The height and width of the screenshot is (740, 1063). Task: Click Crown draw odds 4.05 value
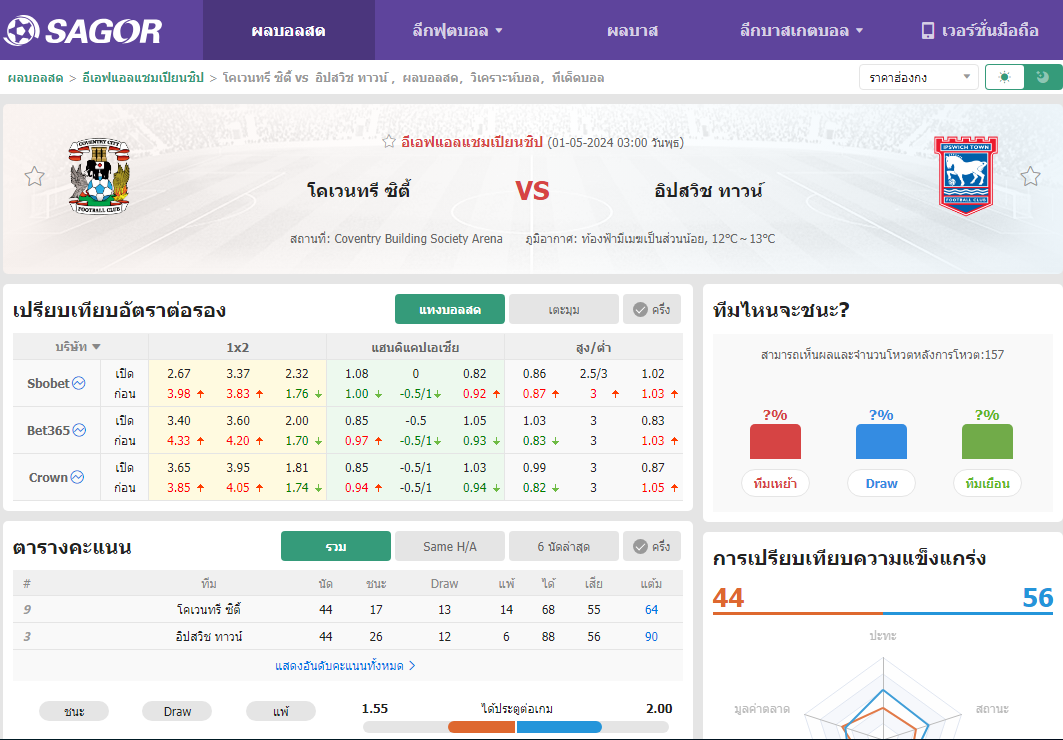click(x=238, y=487)
